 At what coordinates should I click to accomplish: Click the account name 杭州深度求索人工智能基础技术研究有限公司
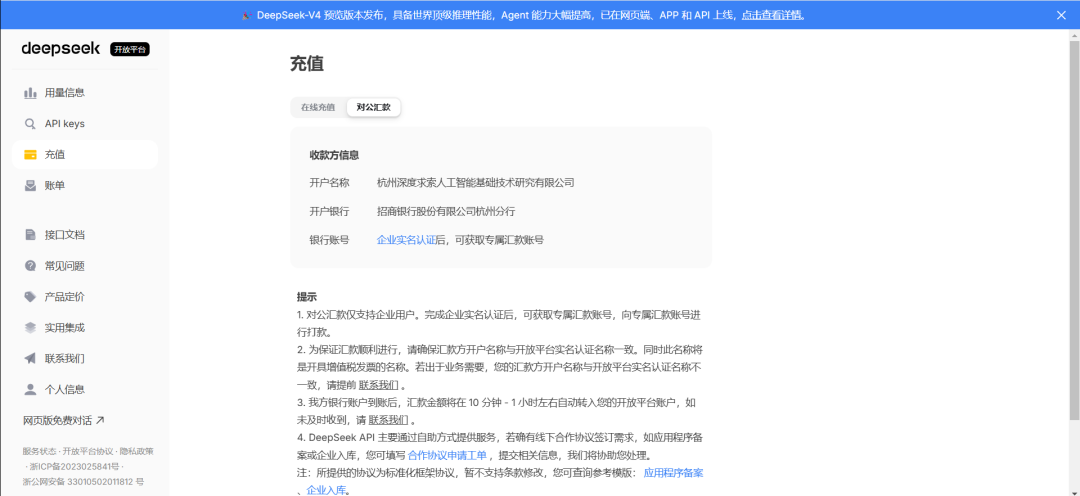[475, 183]
